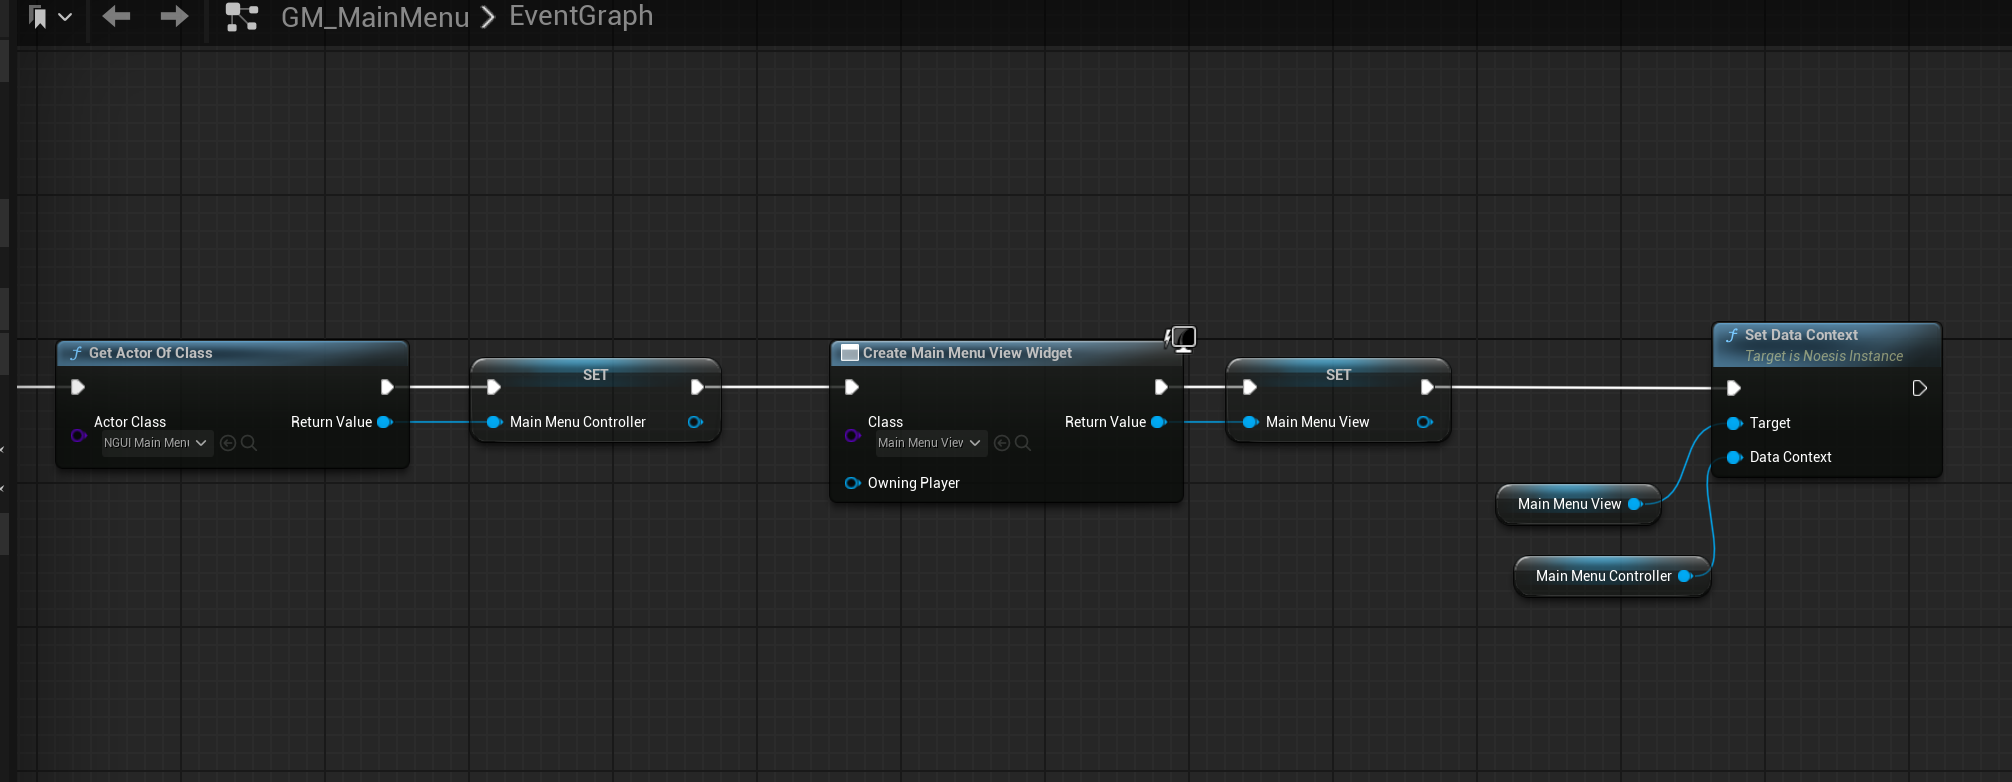
Task: Use selected asset arrow for Actor Class
Action: point(228,443)
